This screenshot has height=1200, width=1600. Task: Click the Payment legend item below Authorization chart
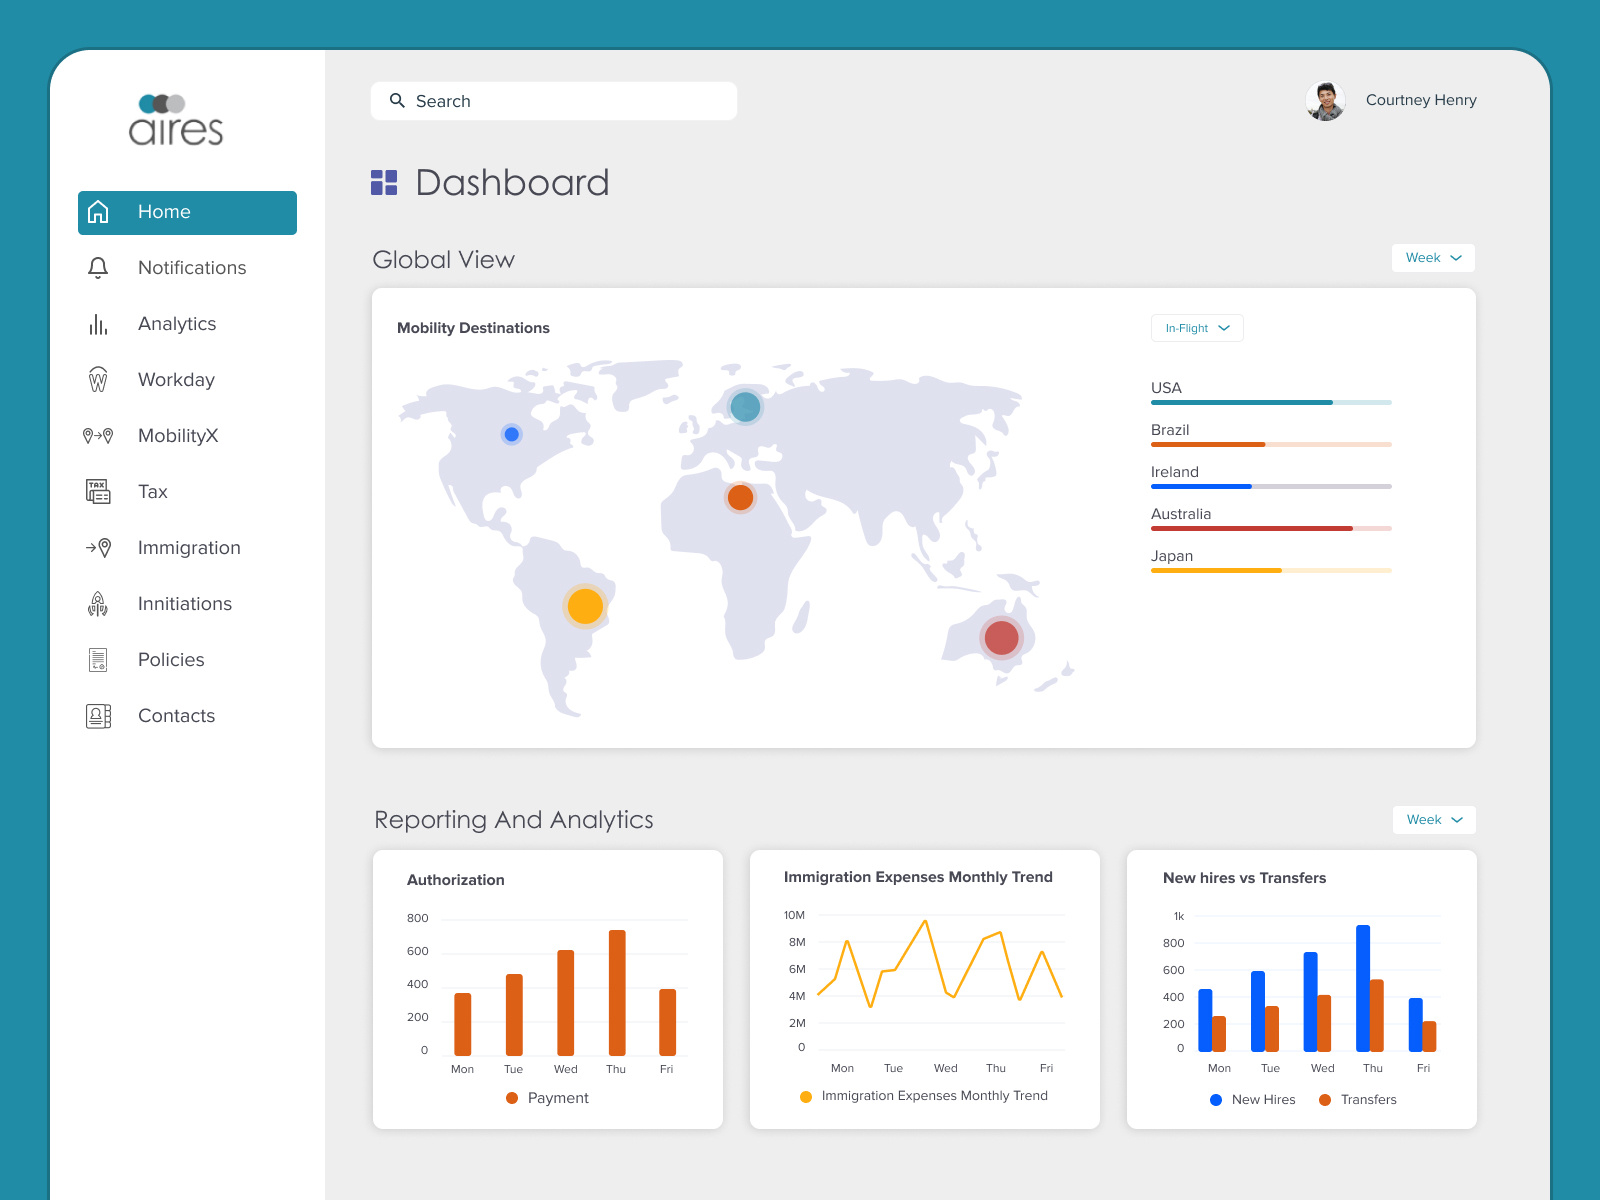pos(548,1097)
